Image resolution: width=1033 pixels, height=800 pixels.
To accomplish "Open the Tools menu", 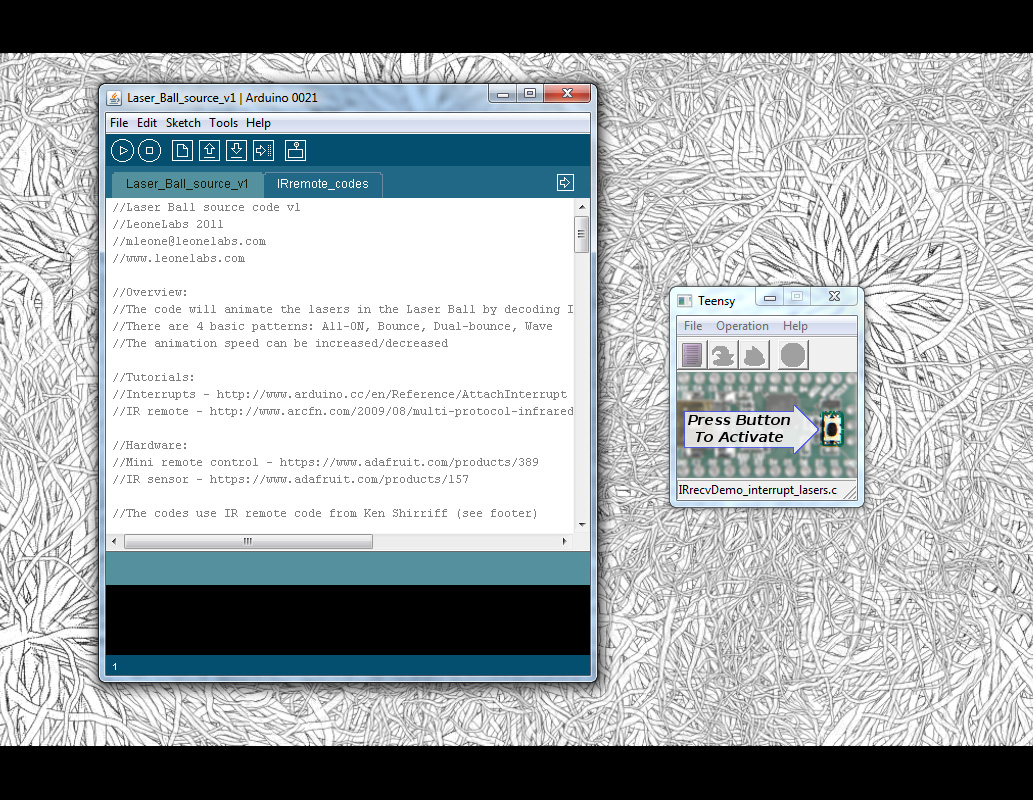I will (223, 123).
